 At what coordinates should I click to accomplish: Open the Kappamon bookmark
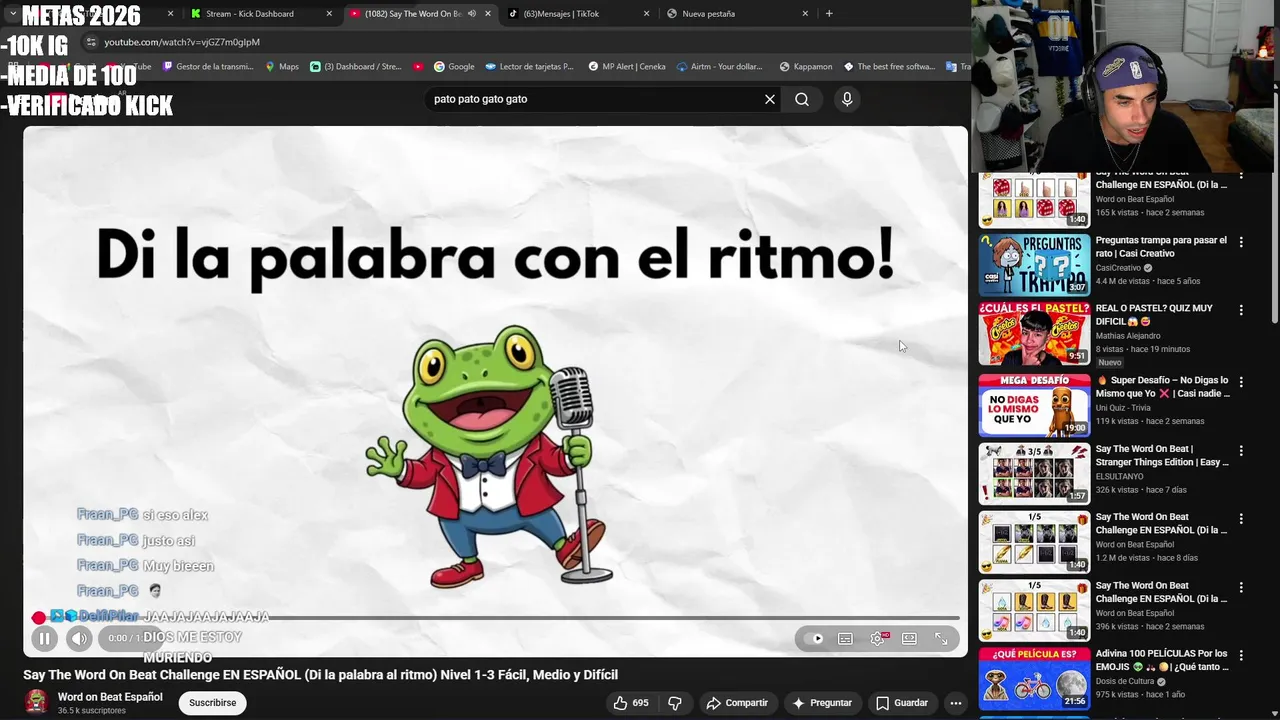pyautogui.click(x=806, y=67)
